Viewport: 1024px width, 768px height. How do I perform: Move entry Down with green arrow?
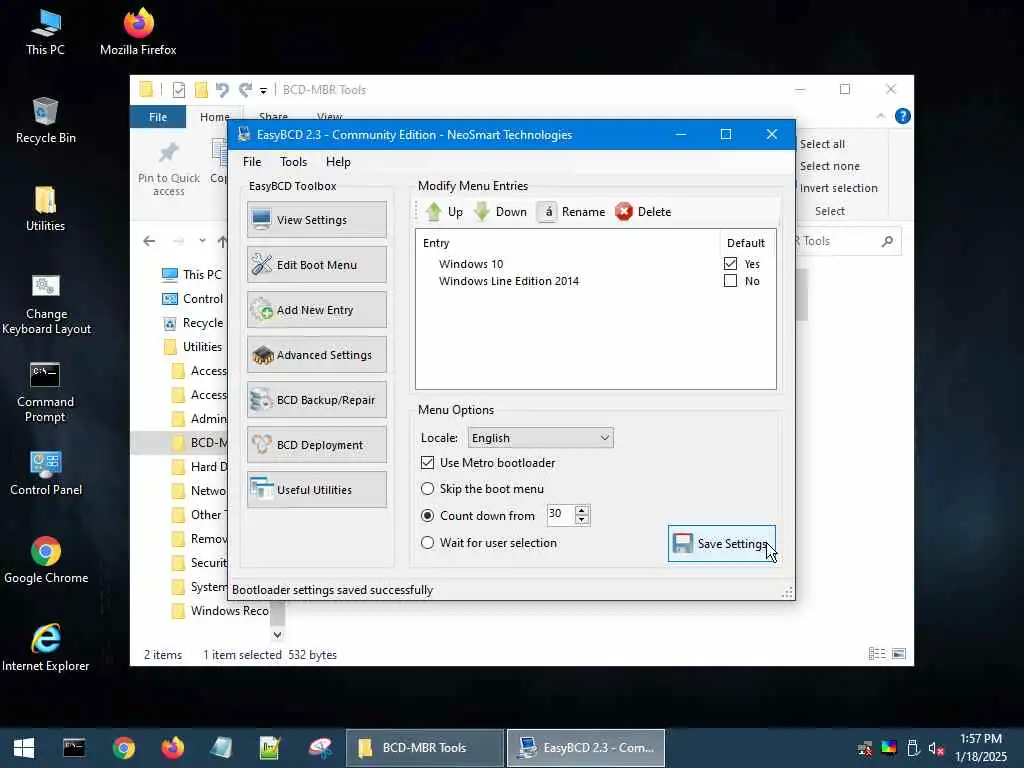click(x=500, y=212)
